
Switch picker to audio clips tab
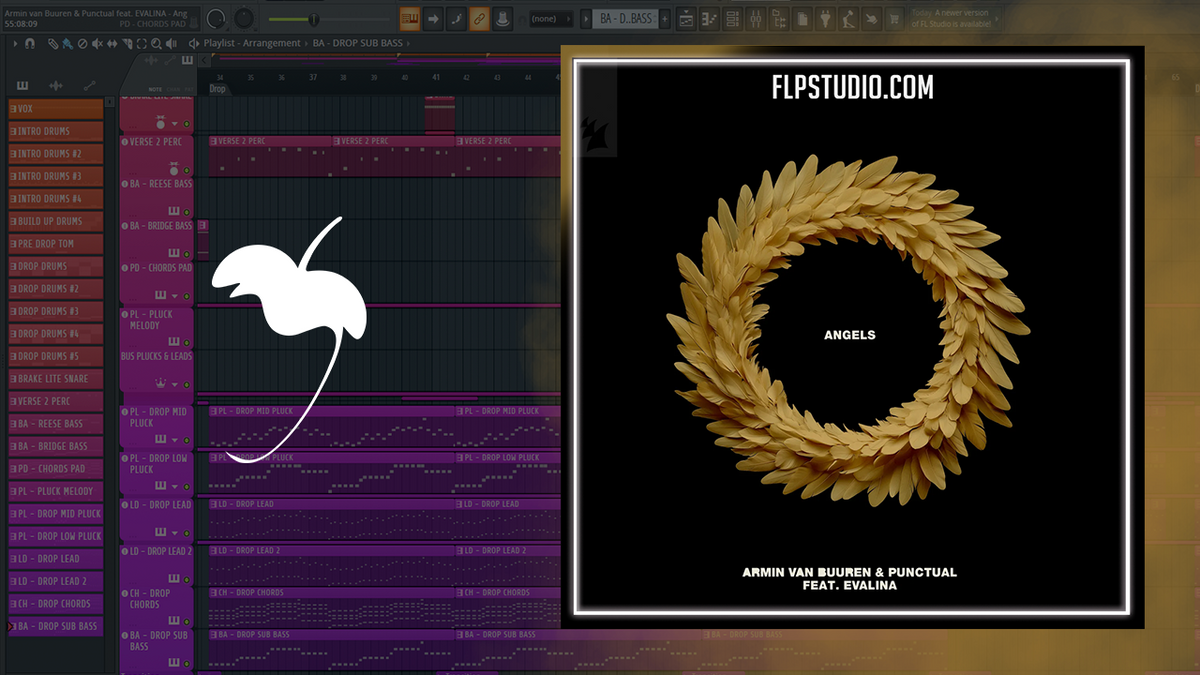[x=56, y=86]
